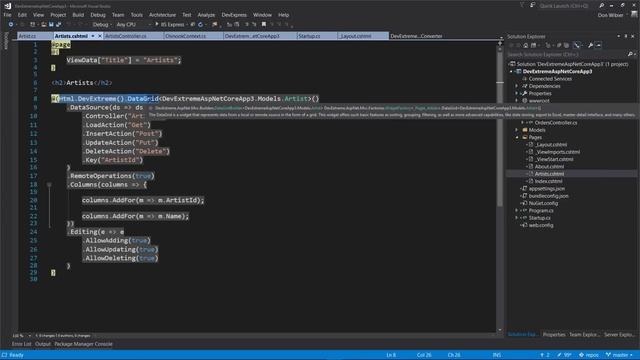
Task: Select About.cshtml in Solution Explorer
Action: click(549, 167)
